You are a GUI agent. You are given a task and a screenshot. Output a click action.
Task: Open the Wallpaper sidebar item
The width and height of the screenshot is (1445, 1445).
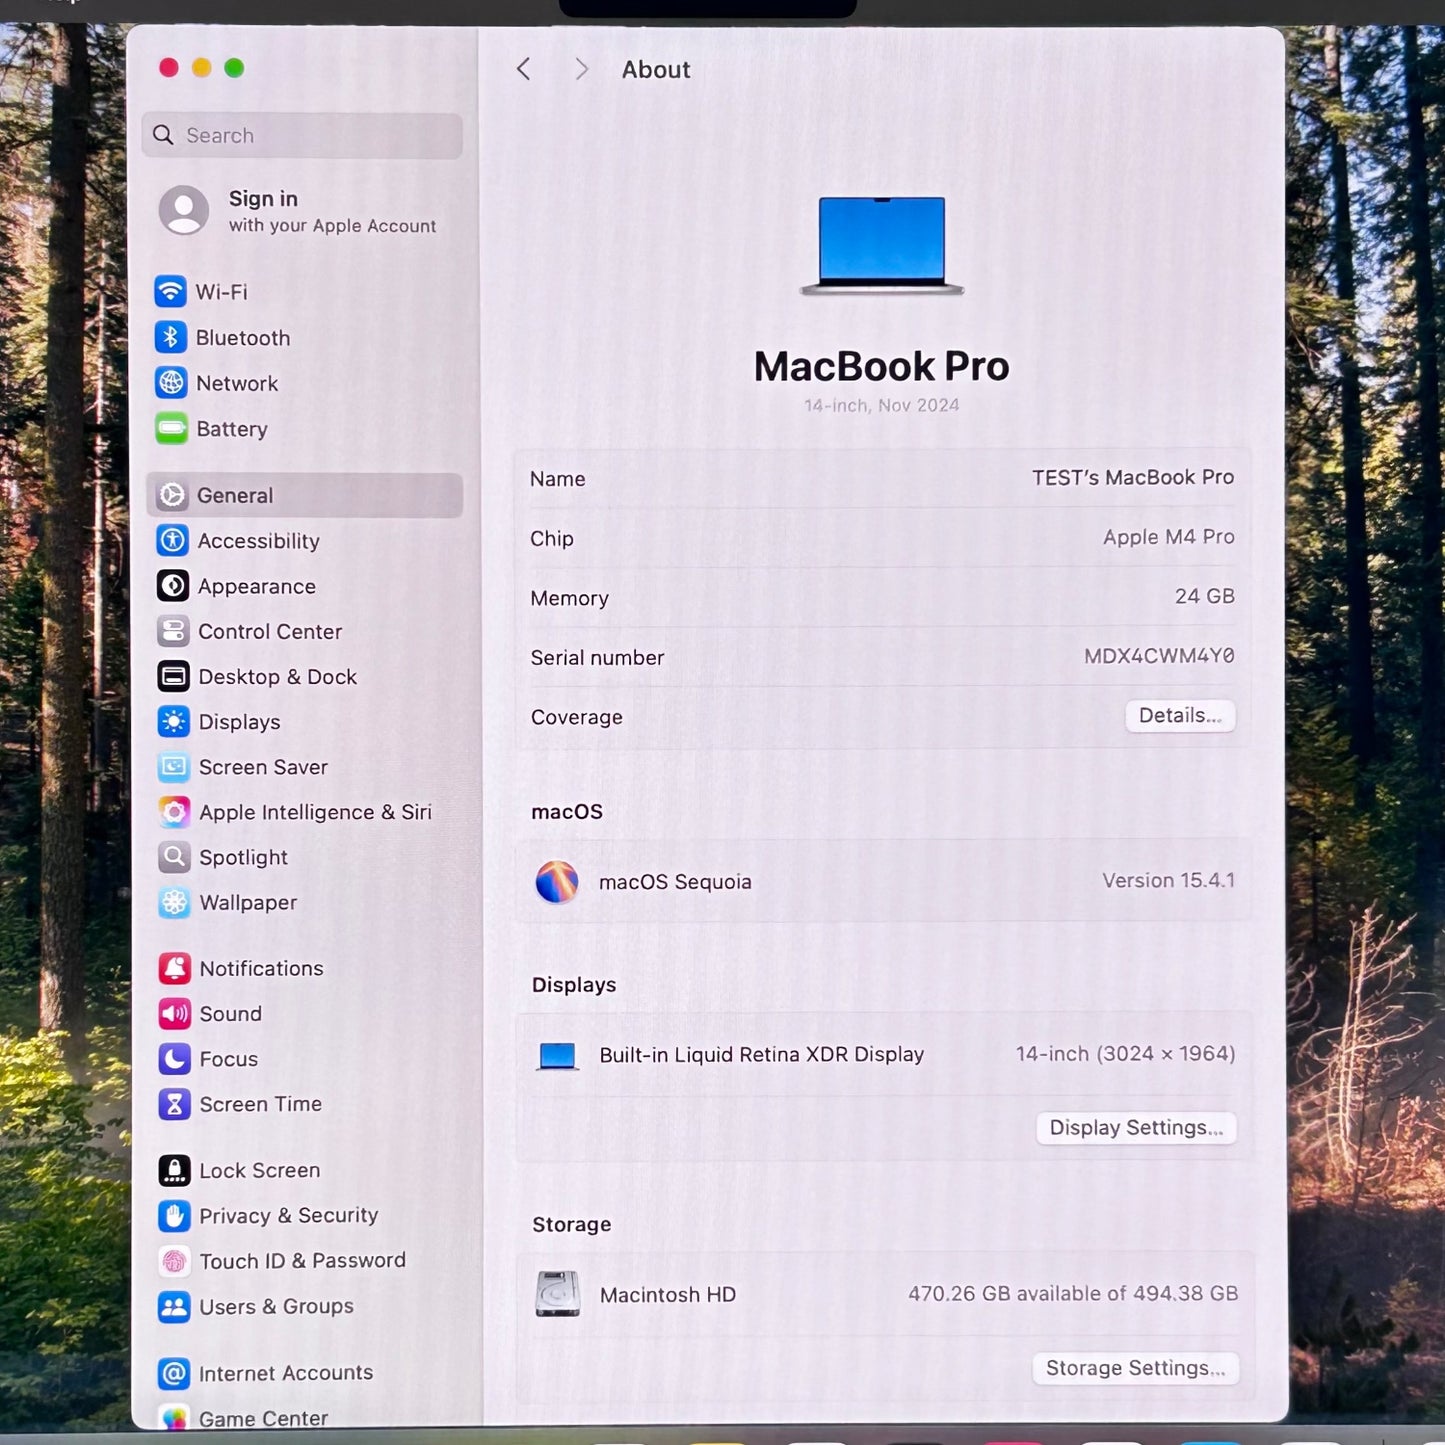click(248, 903)
